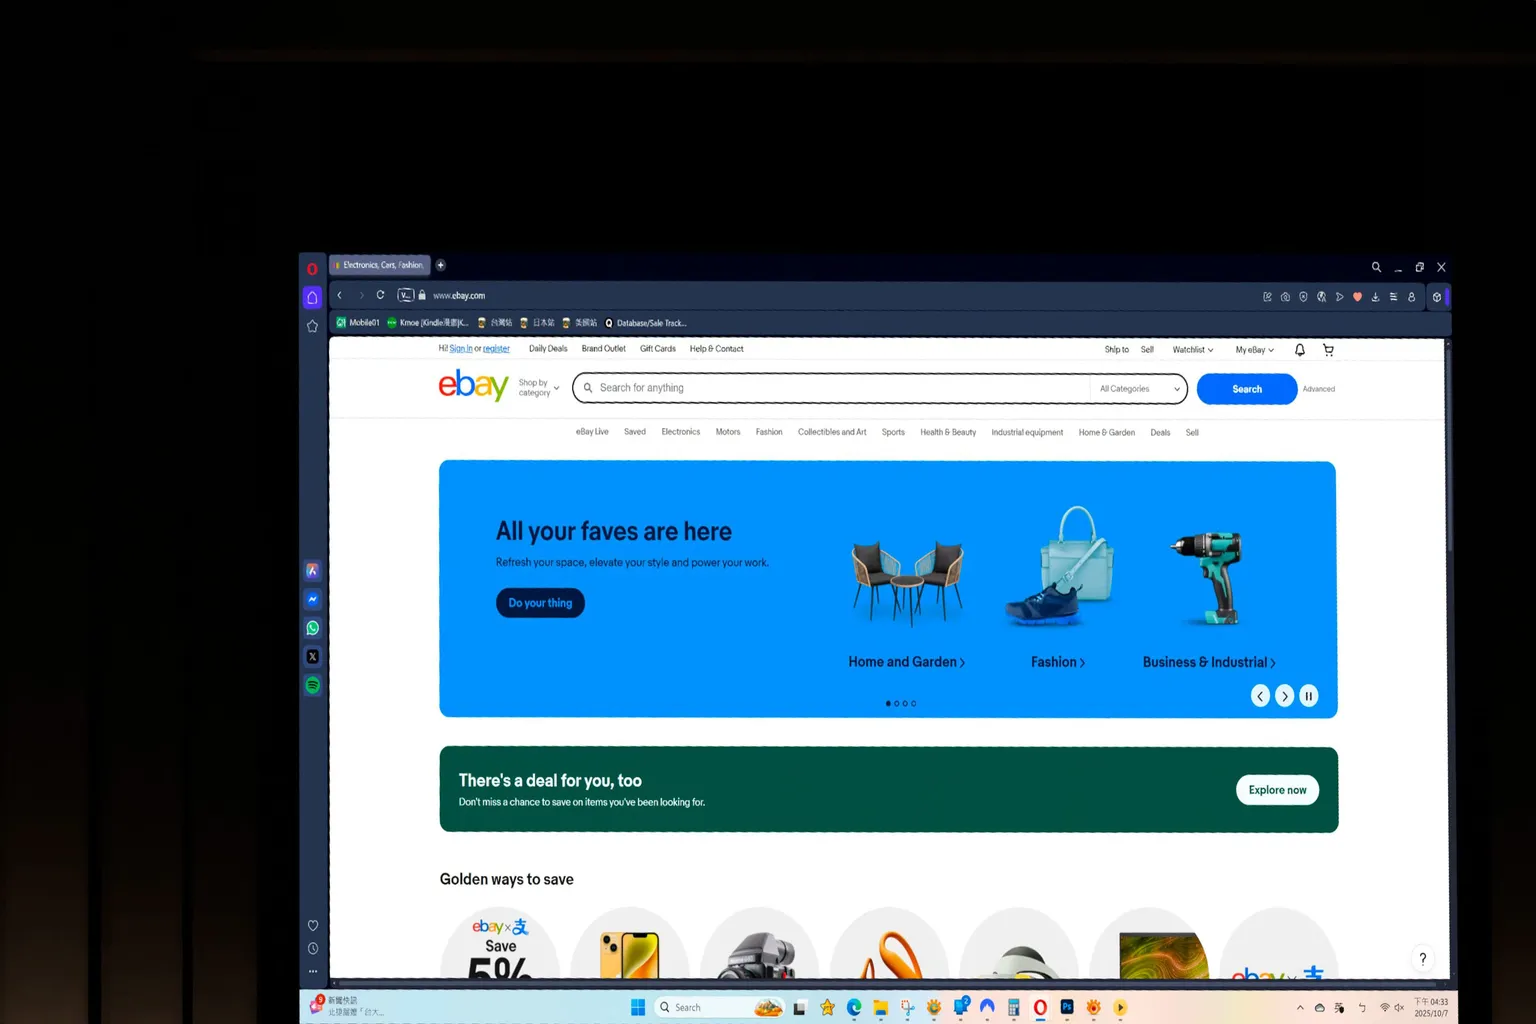Click the blue Search button
The height and width of the screenshot is (1024, 1536).
coord(1247,389)
